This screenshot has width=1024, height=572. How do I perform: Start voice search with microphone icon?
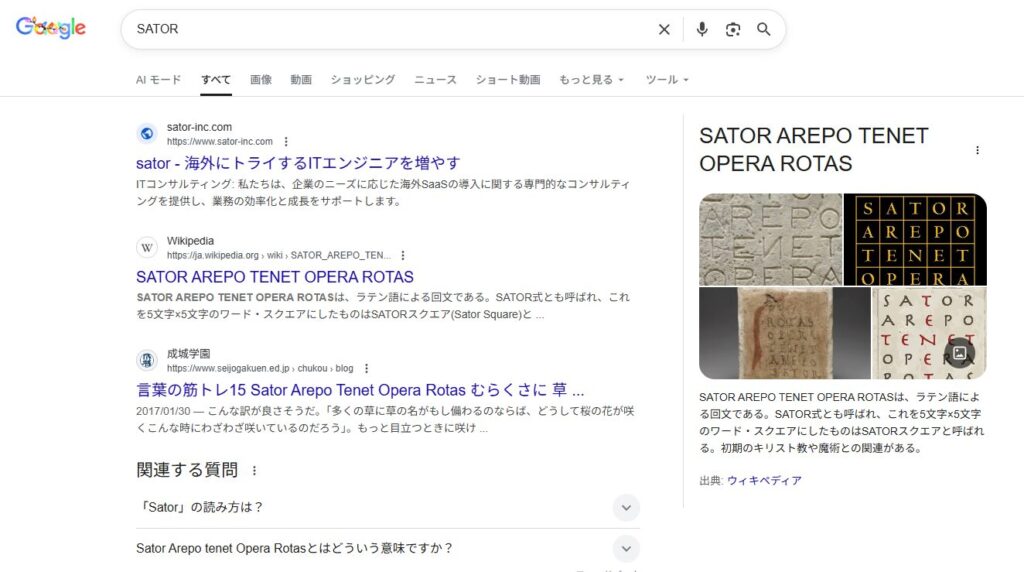pos(702,30)
